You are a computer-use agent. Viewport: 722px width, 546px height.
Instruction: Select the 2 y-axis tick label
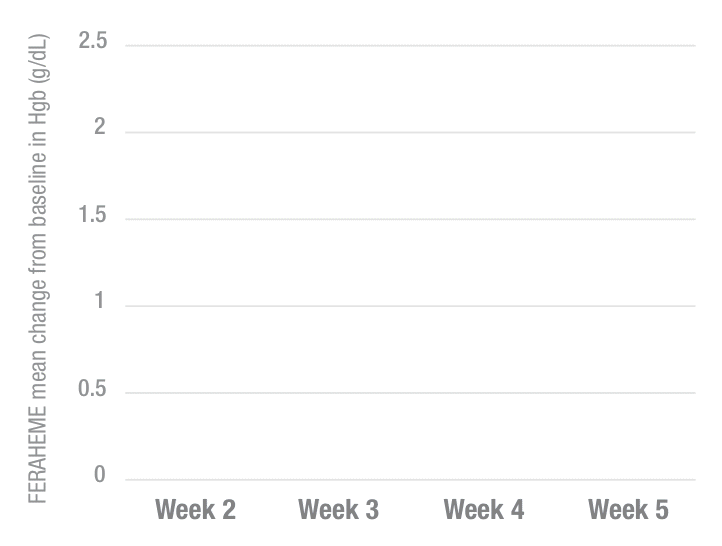tap(100, 130)
